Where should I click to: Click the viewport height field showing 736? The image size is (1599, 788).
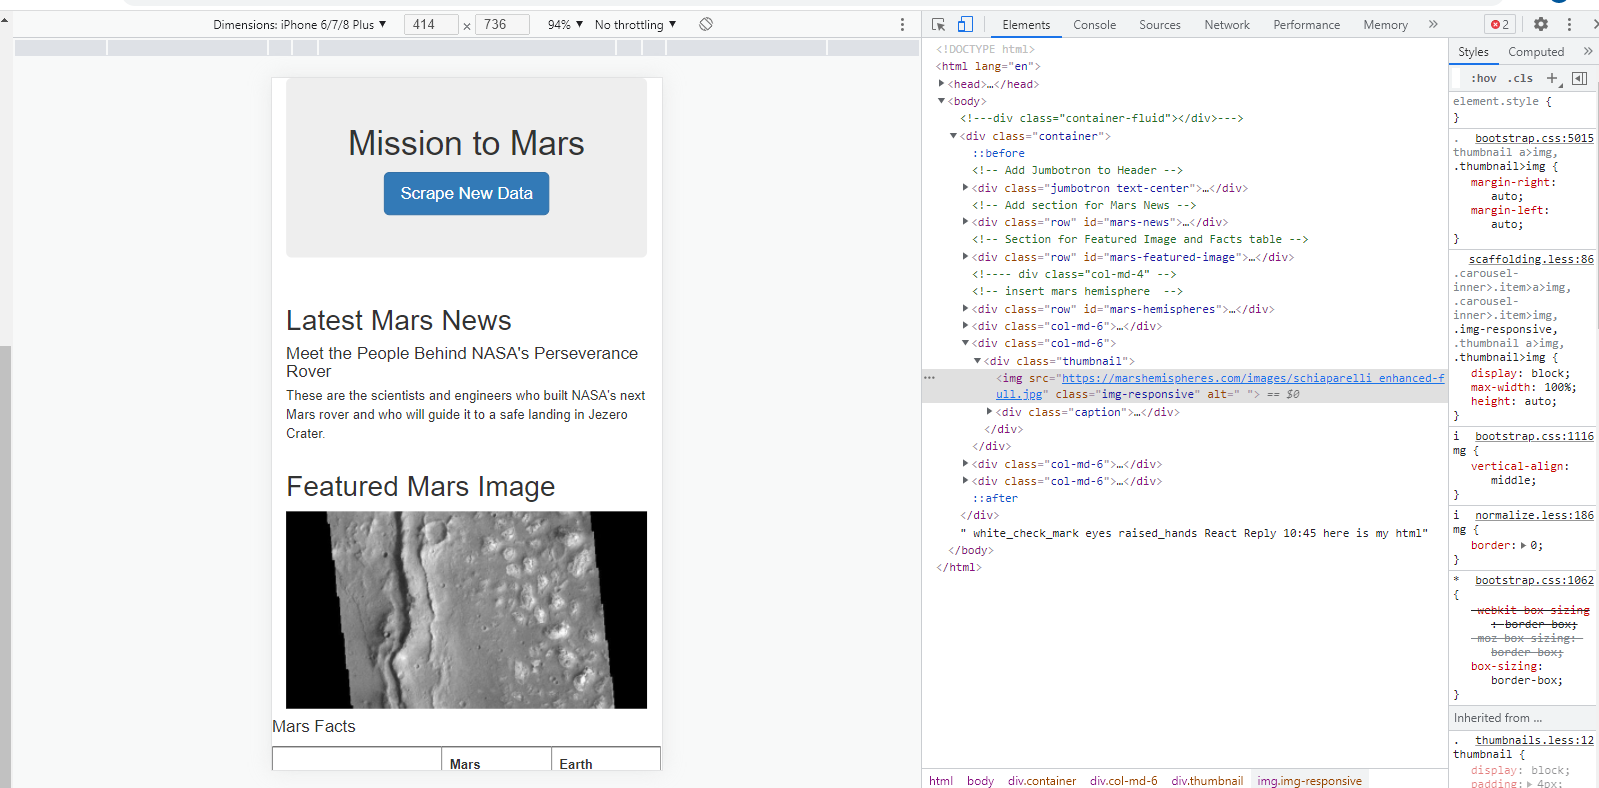point(502,24)
